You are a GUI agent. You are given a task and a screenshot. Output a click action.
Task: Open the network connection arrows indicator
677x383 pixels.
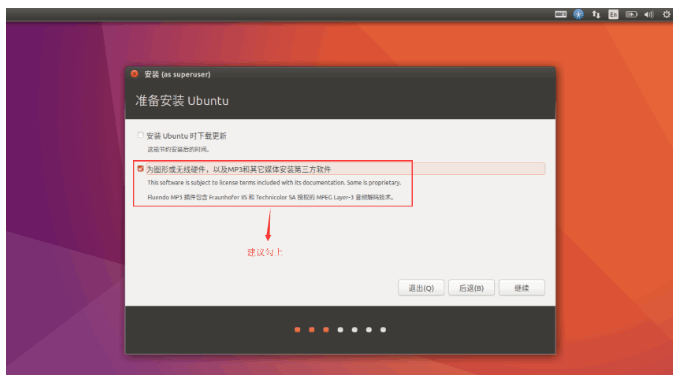[x=596, y=14]
